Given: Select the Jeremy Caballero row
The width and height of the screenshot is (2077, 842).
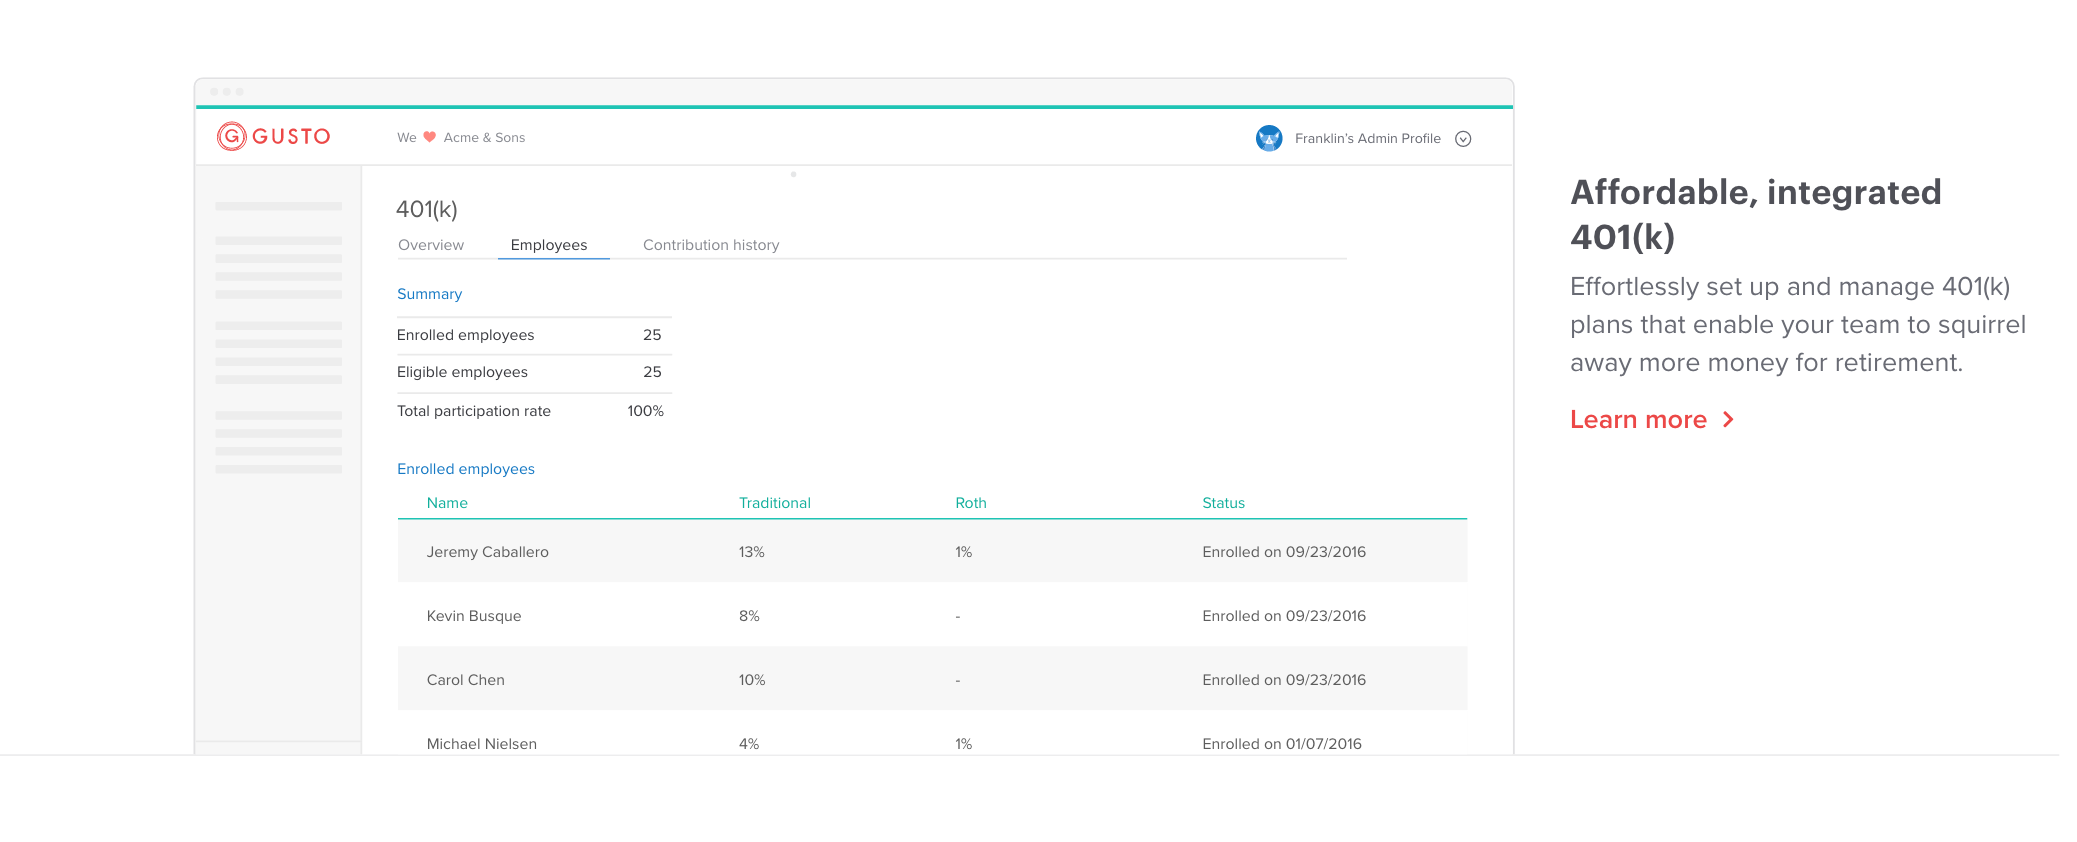Looking at the screenshot, I should (x=932, y=552).
